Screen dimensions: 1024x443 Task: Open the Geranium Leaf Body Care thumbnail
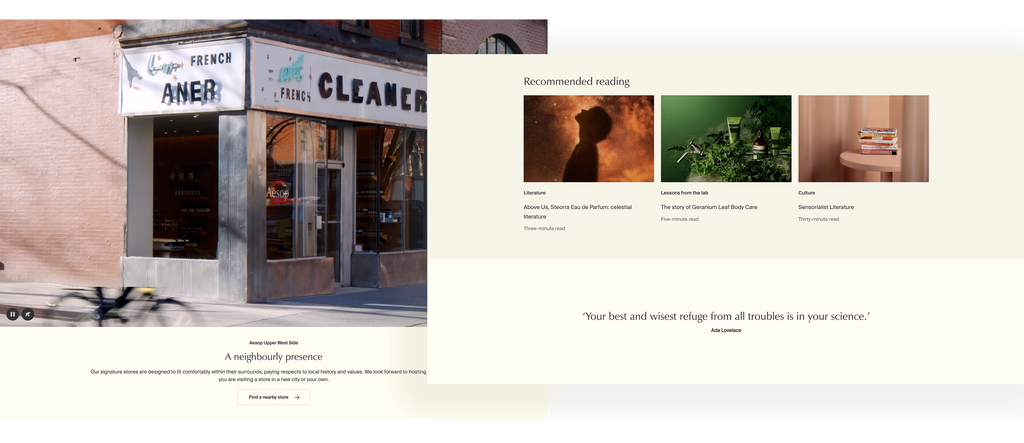pos(726,139)
